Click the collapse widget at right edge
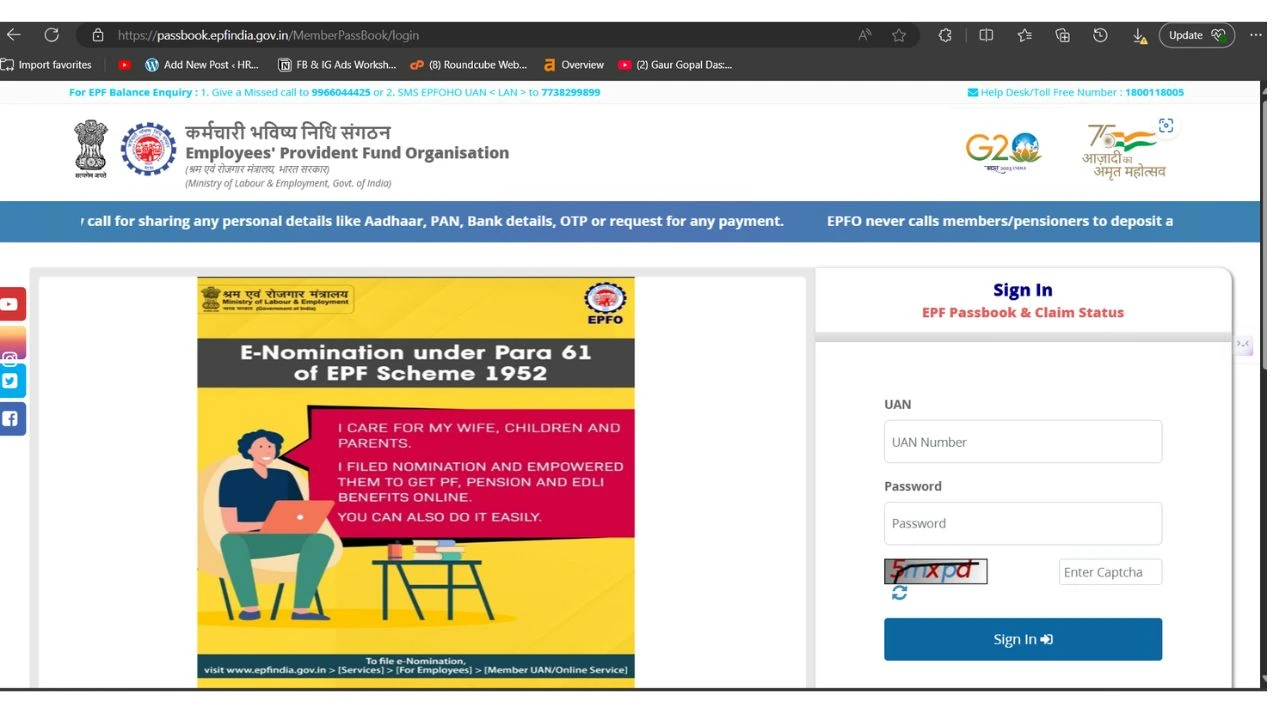Image resolution: width=1280 pixels, height=720 pixels. tap(1243, 344)
